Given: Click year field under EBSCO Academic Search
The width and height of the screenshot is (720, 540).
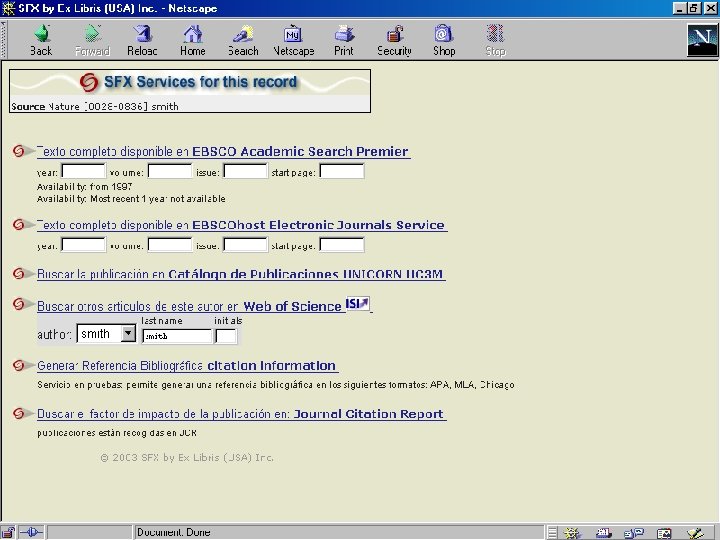Looking at the screenshot, I should pos(84,171).
